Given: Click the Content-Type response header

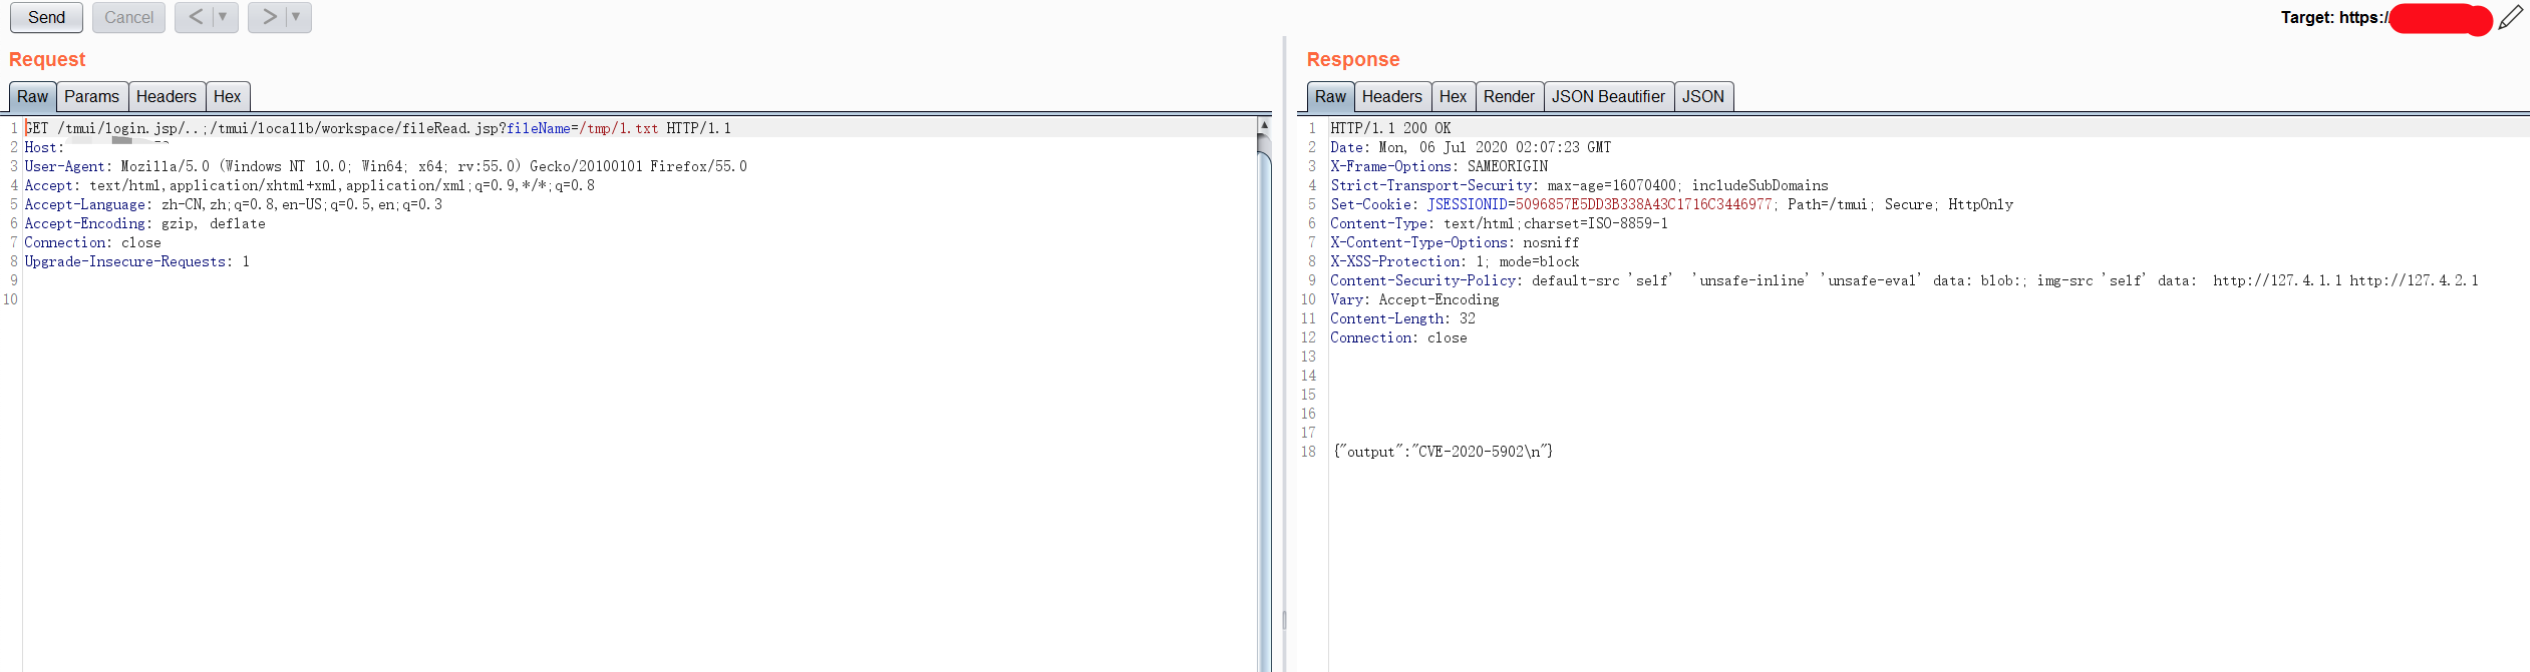Looking at the screenshot, I should 1498,223.
